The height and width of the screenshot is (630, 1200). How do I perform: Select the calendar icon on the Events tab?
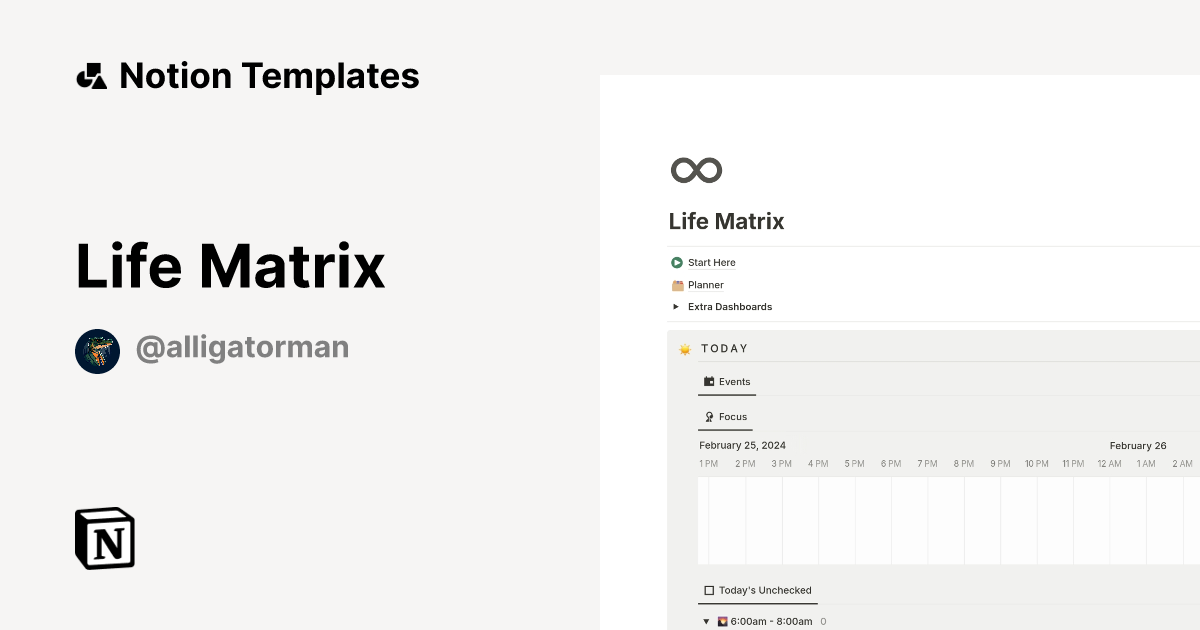point(707,381)
